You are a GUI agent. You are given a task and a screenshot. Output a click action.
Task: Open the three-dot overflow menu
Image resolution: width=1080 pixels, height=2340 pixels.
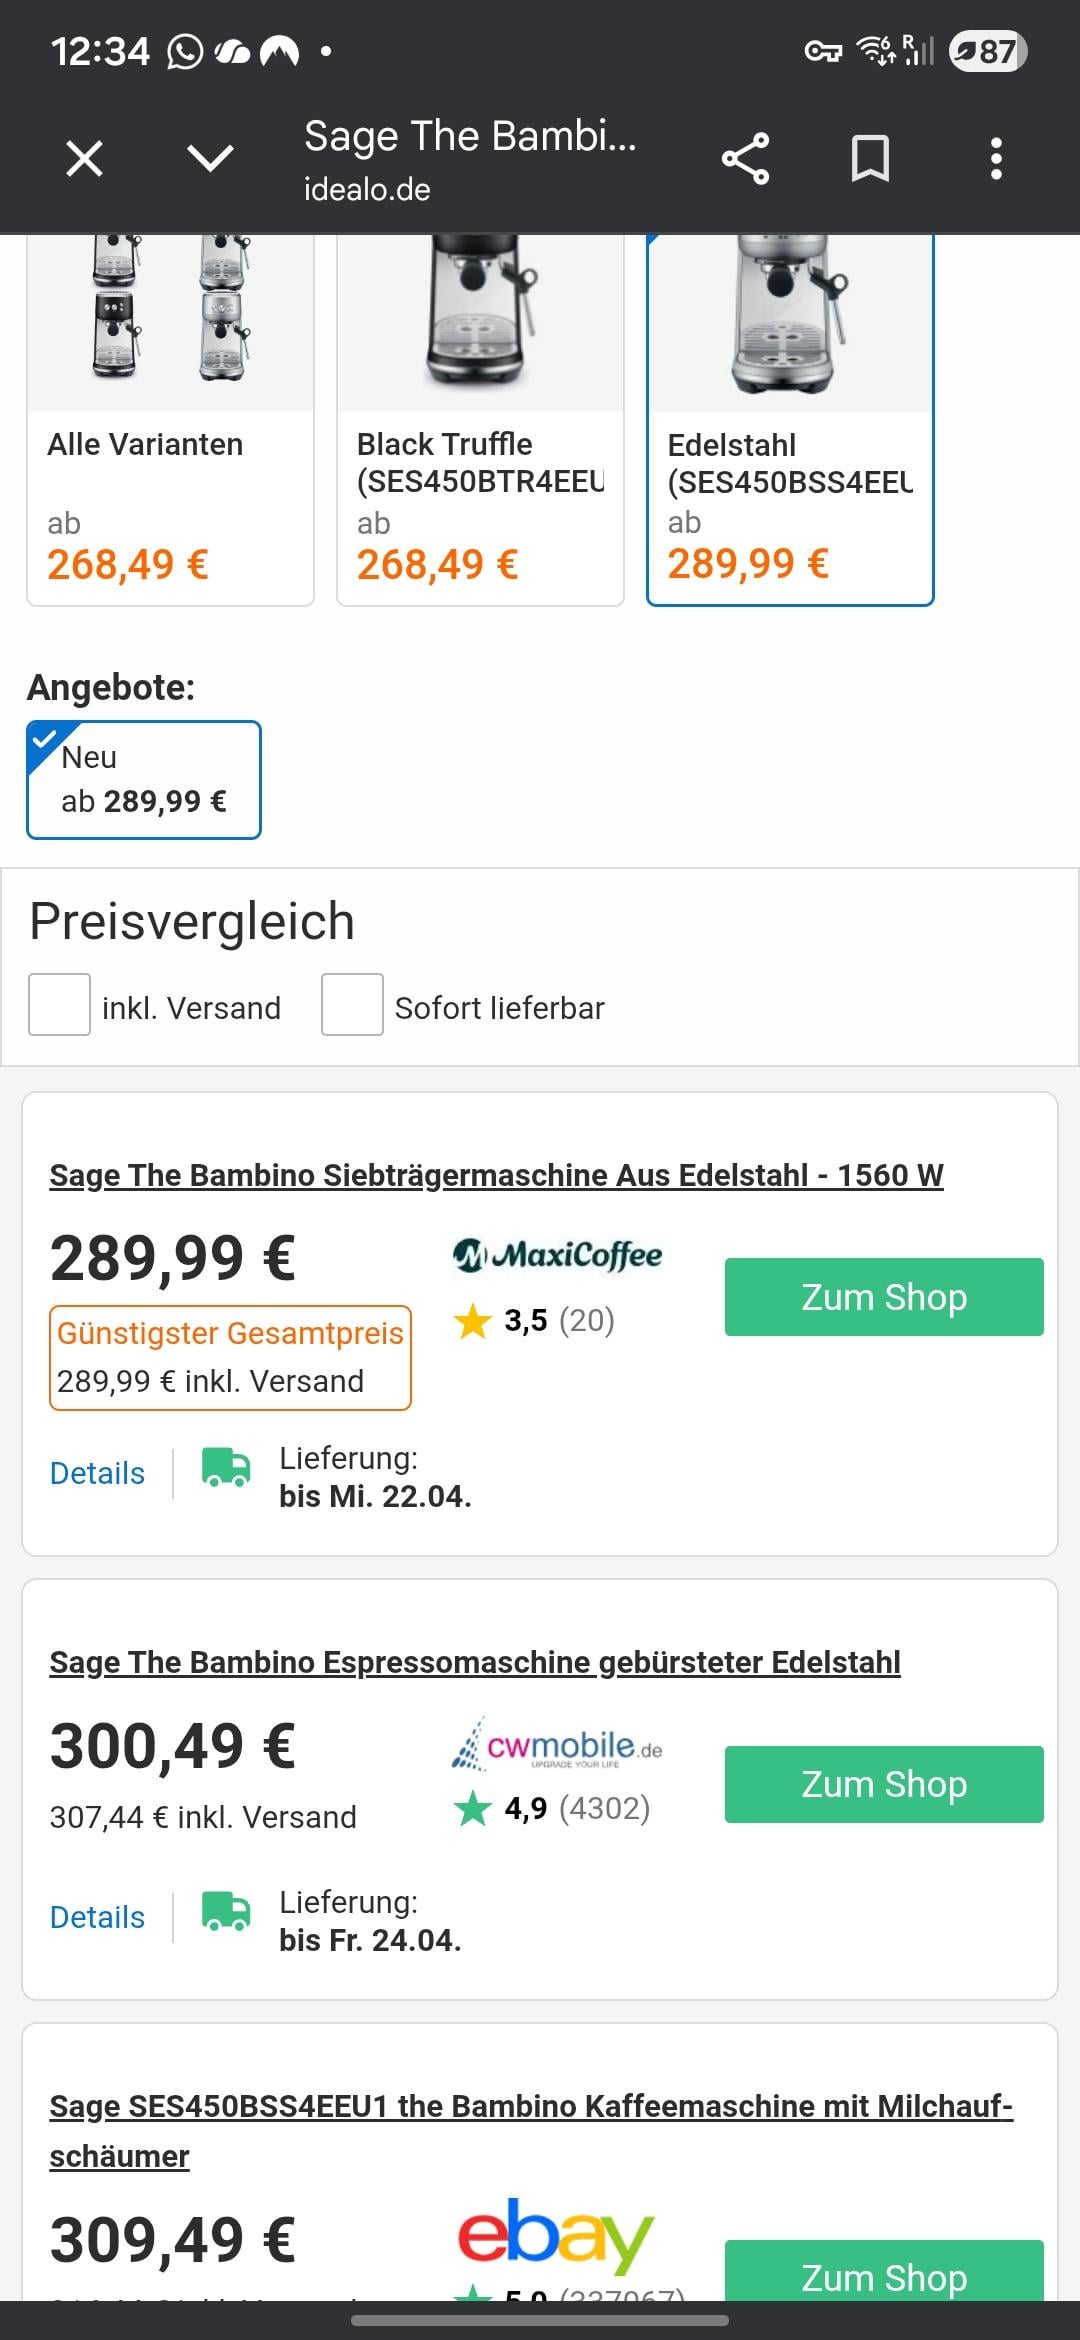click(995, 158)
